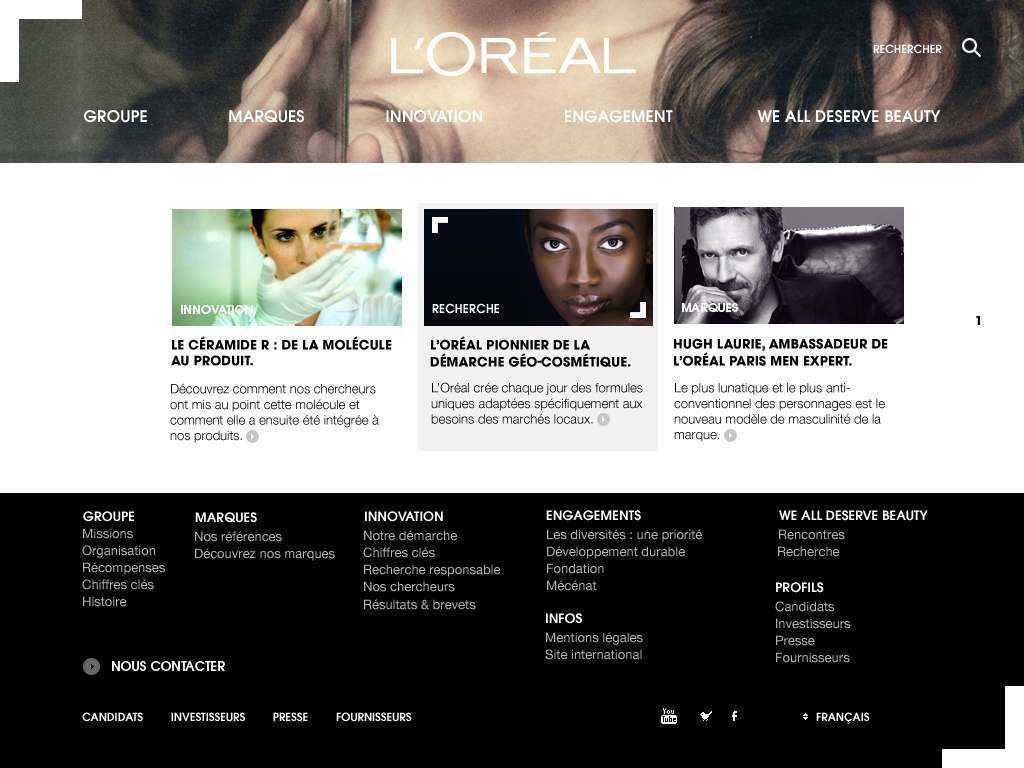This screenshot has height=768, width=1024.
Task: Click the search magnifier icon
Action: pyautogui.click(x=971, y=48)
